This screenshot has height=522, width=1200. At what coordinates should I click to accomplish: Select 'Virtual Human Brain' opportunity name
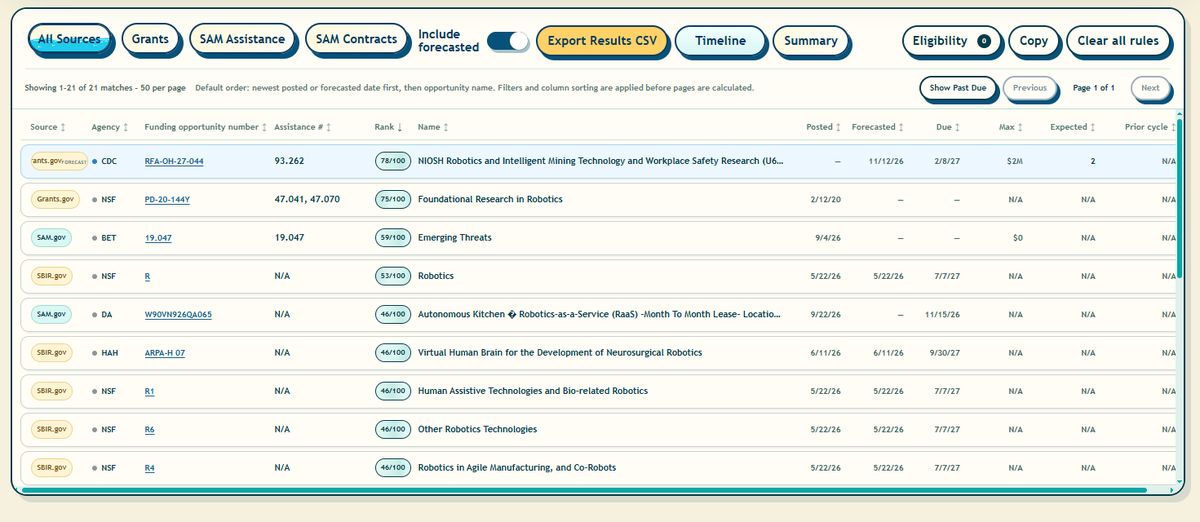(560, 353)
